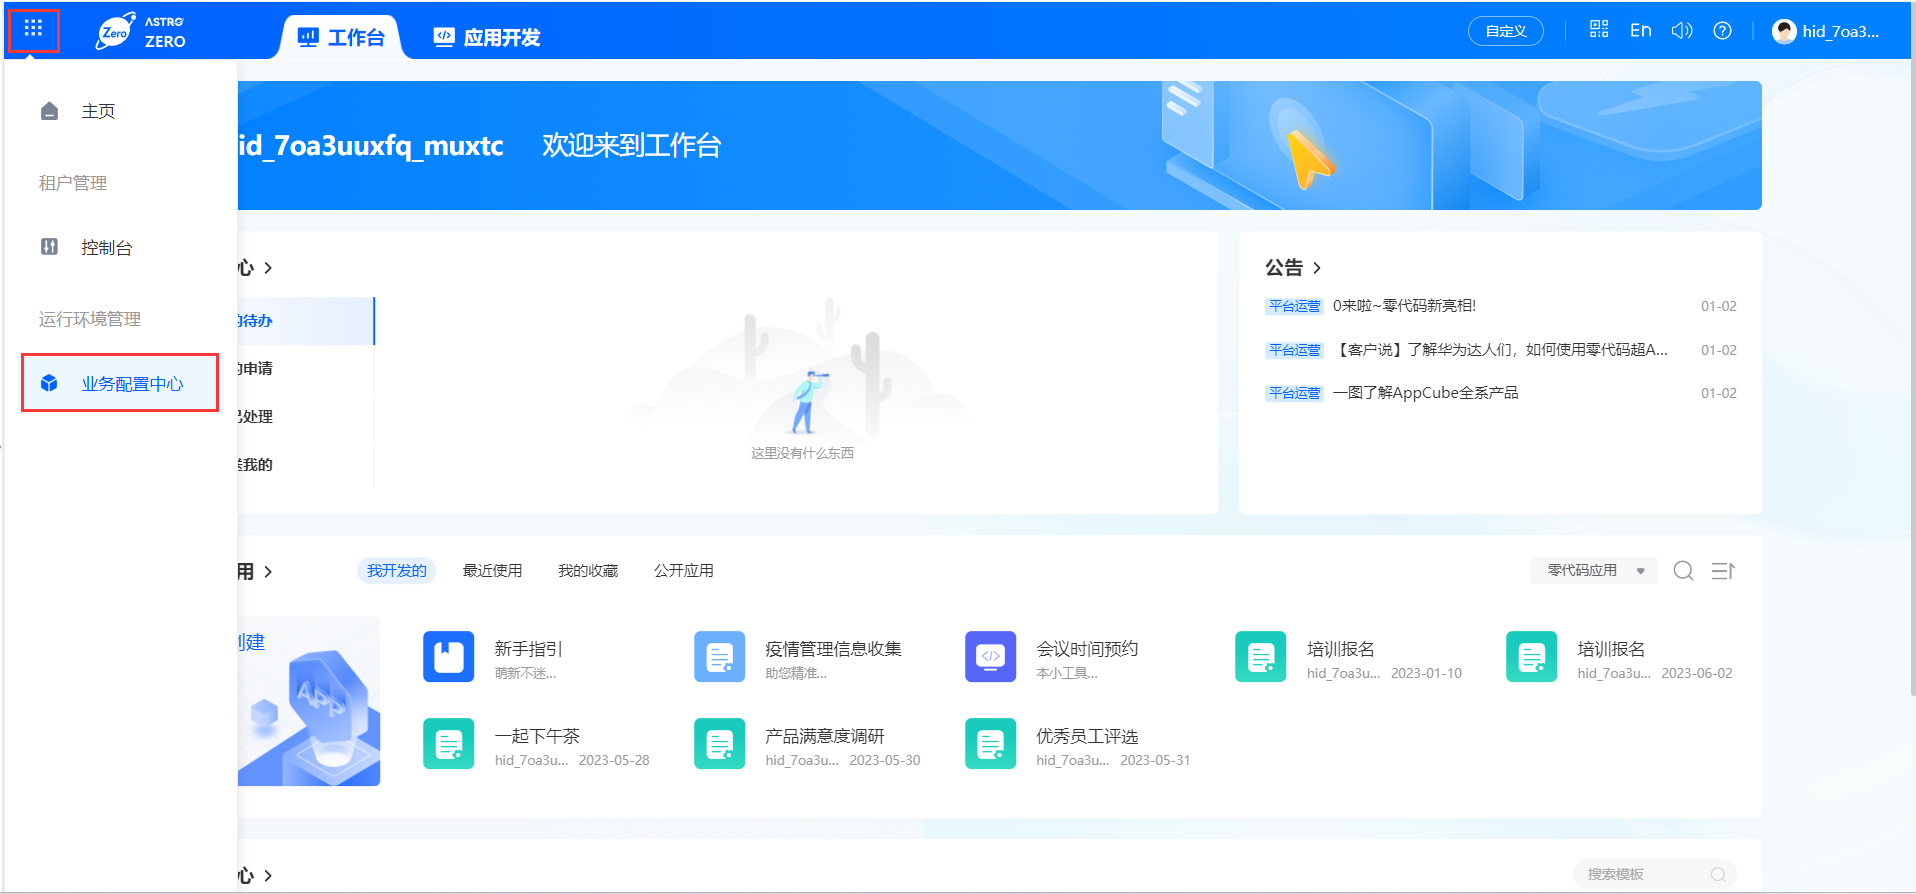Click the 2023-05-28 date under 一起下午茶
The image size is (1916, 894).
point(614,760)
